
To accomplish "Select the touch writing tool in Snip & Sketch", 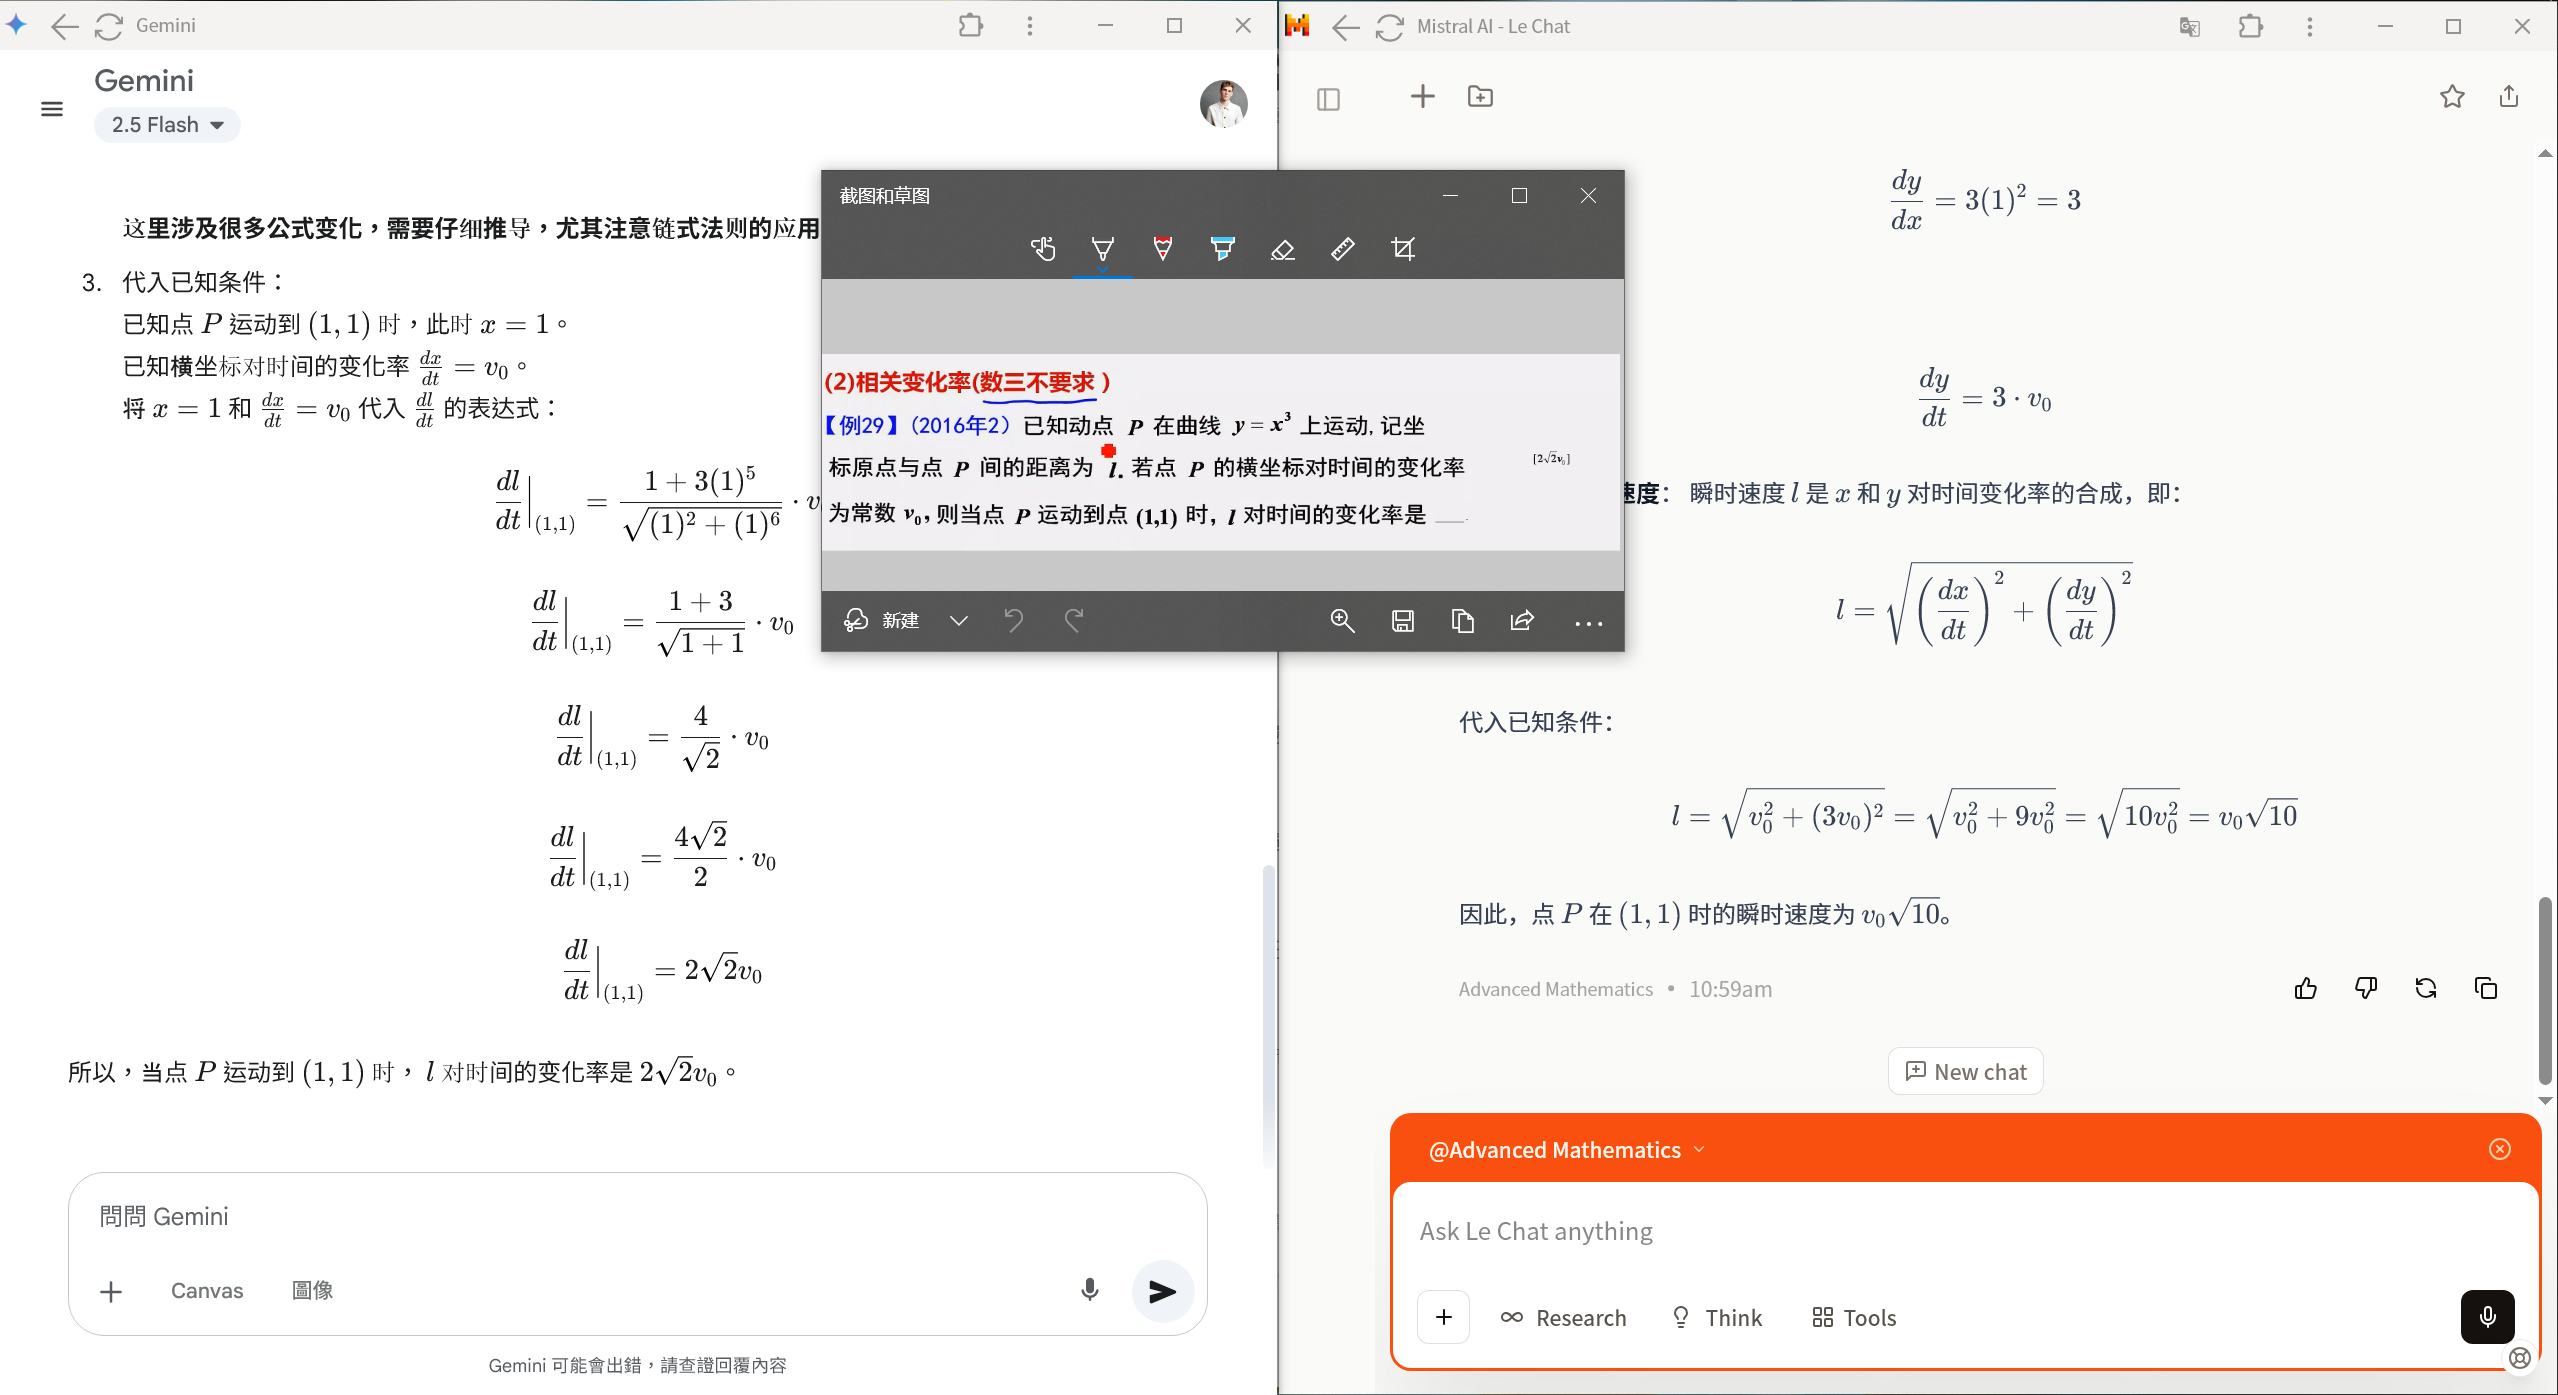I will [x=1043, y=249].
